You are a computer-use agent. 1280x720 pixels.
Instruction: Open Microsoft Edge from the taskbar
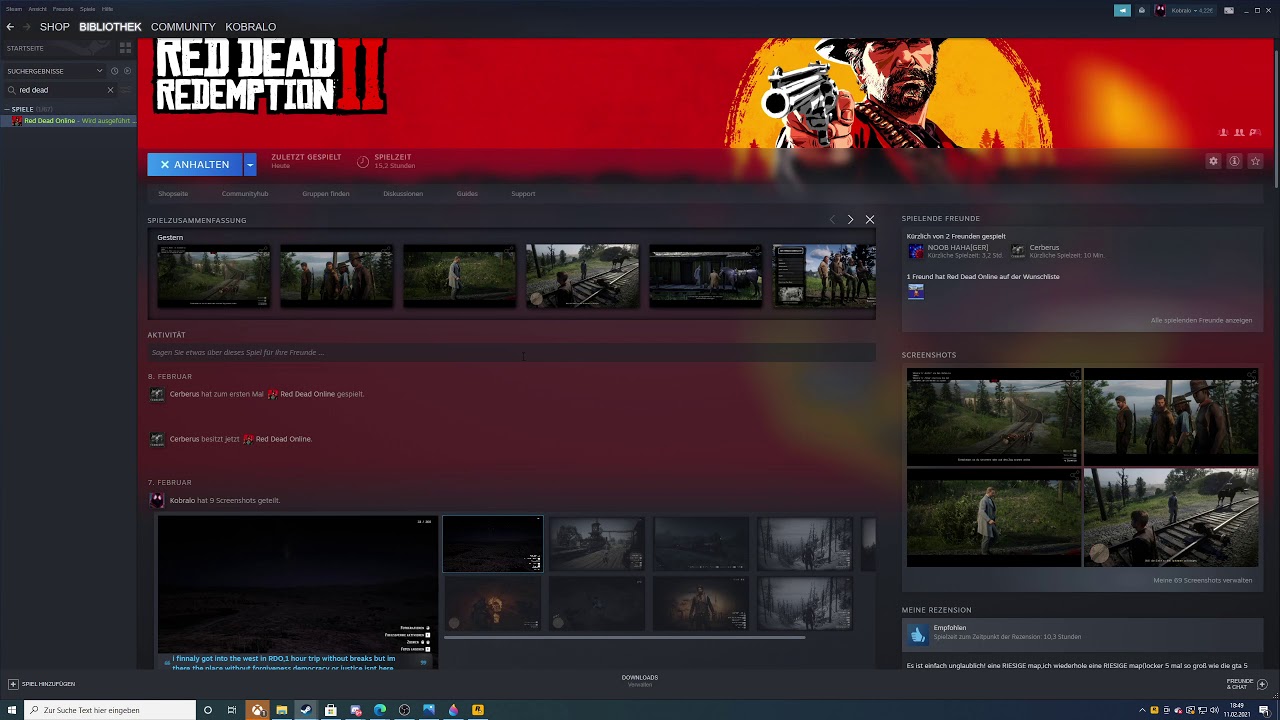[x=380, y=710]
